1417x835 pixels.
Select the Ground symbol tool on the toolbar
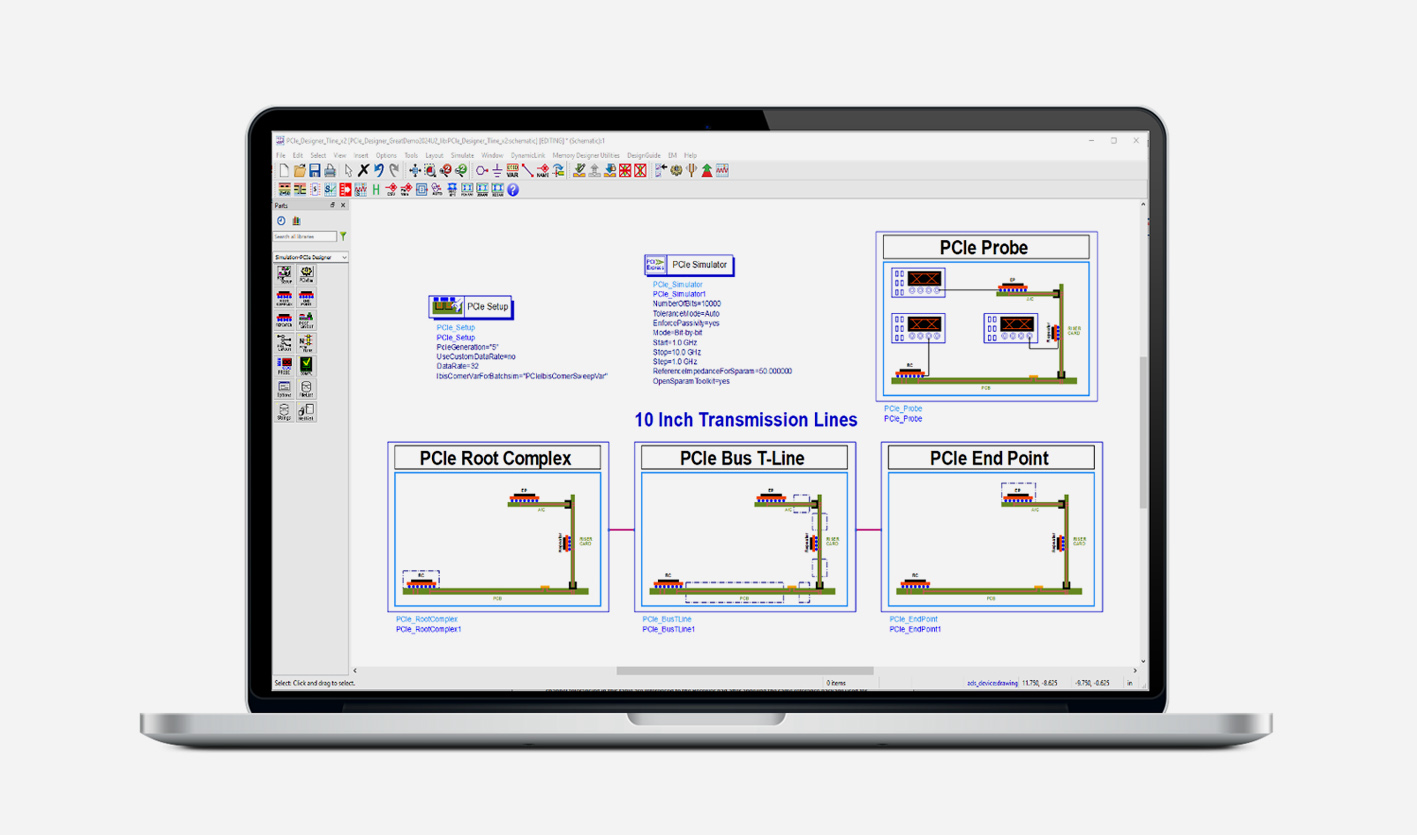pyautogui.click(x=496, y=171)
